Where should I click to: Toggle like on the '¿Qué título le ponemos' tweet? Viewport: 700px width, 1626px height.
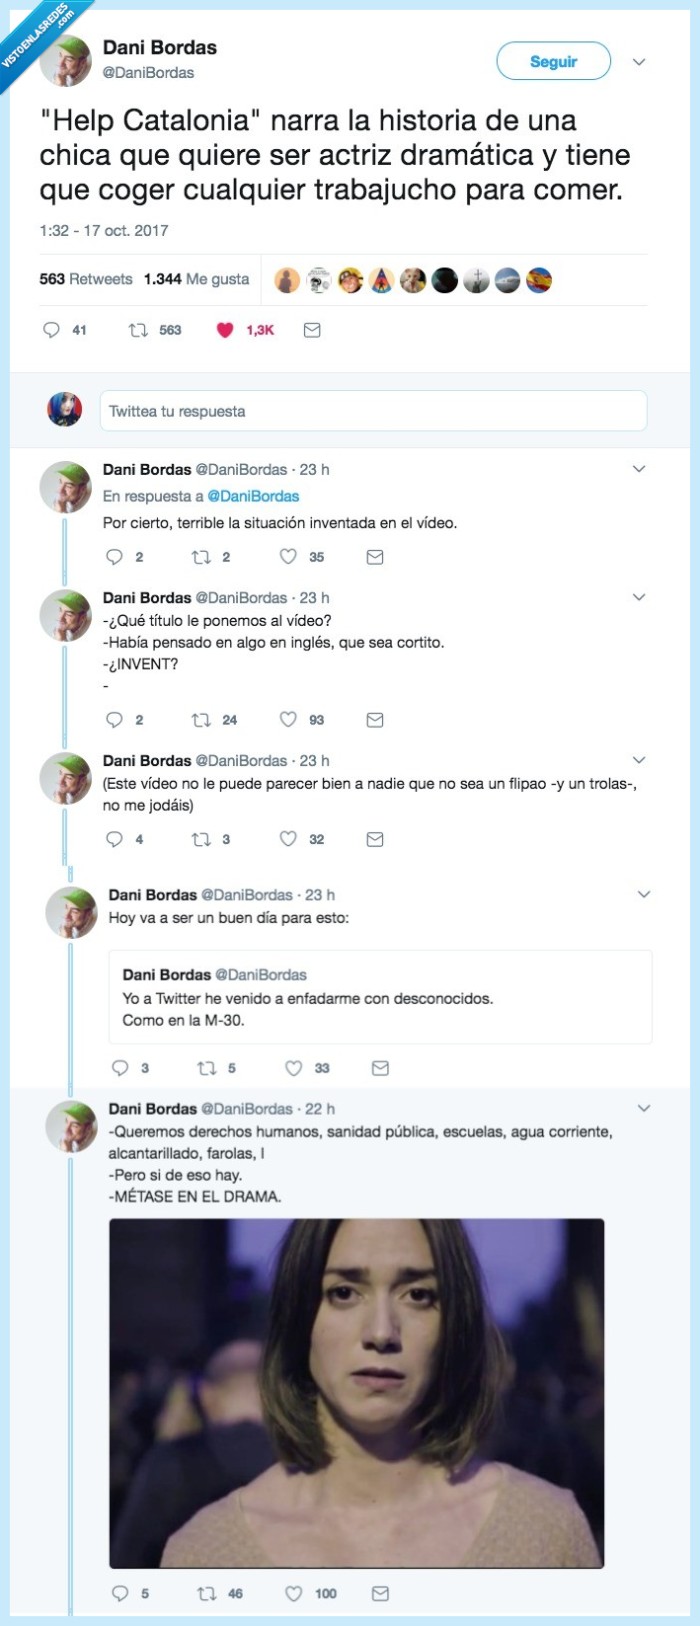(290, 718)
